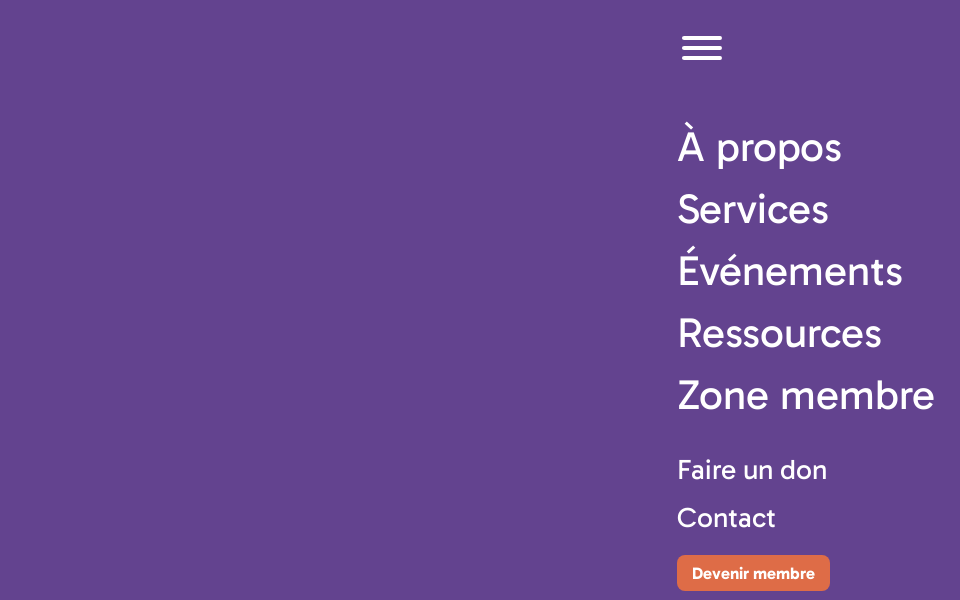
Task: Select the Ressources navigation link
Action: tap(779, 334)
